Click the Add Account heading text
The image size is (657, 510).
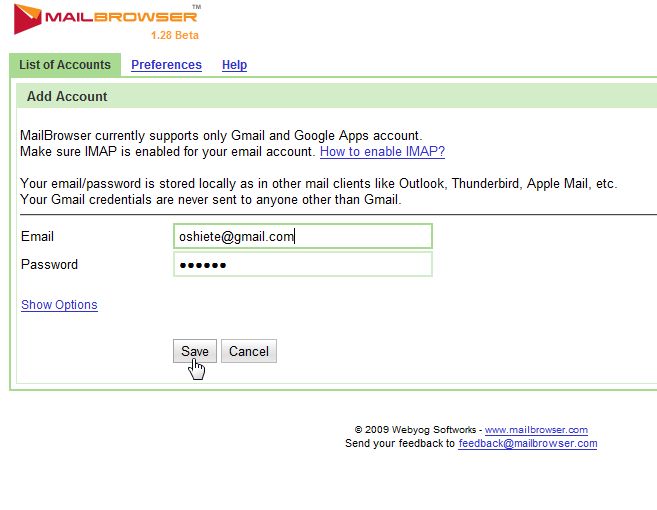pyautogui.click(x=67, y=96)
